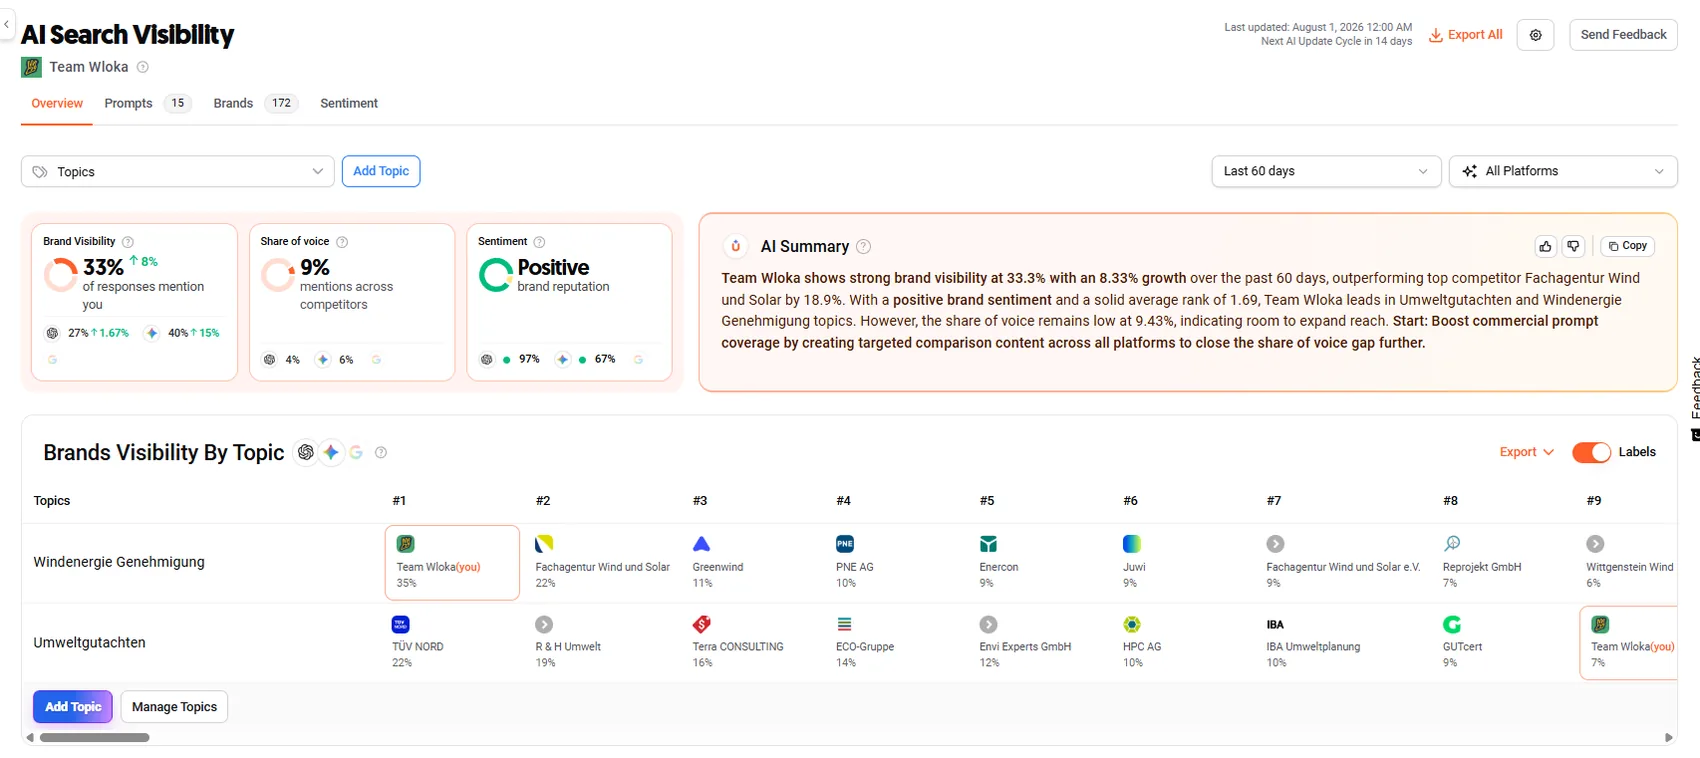Click the Positive sentiment ring indicator
Viewport: 1700px width, 758px height.
495,274
